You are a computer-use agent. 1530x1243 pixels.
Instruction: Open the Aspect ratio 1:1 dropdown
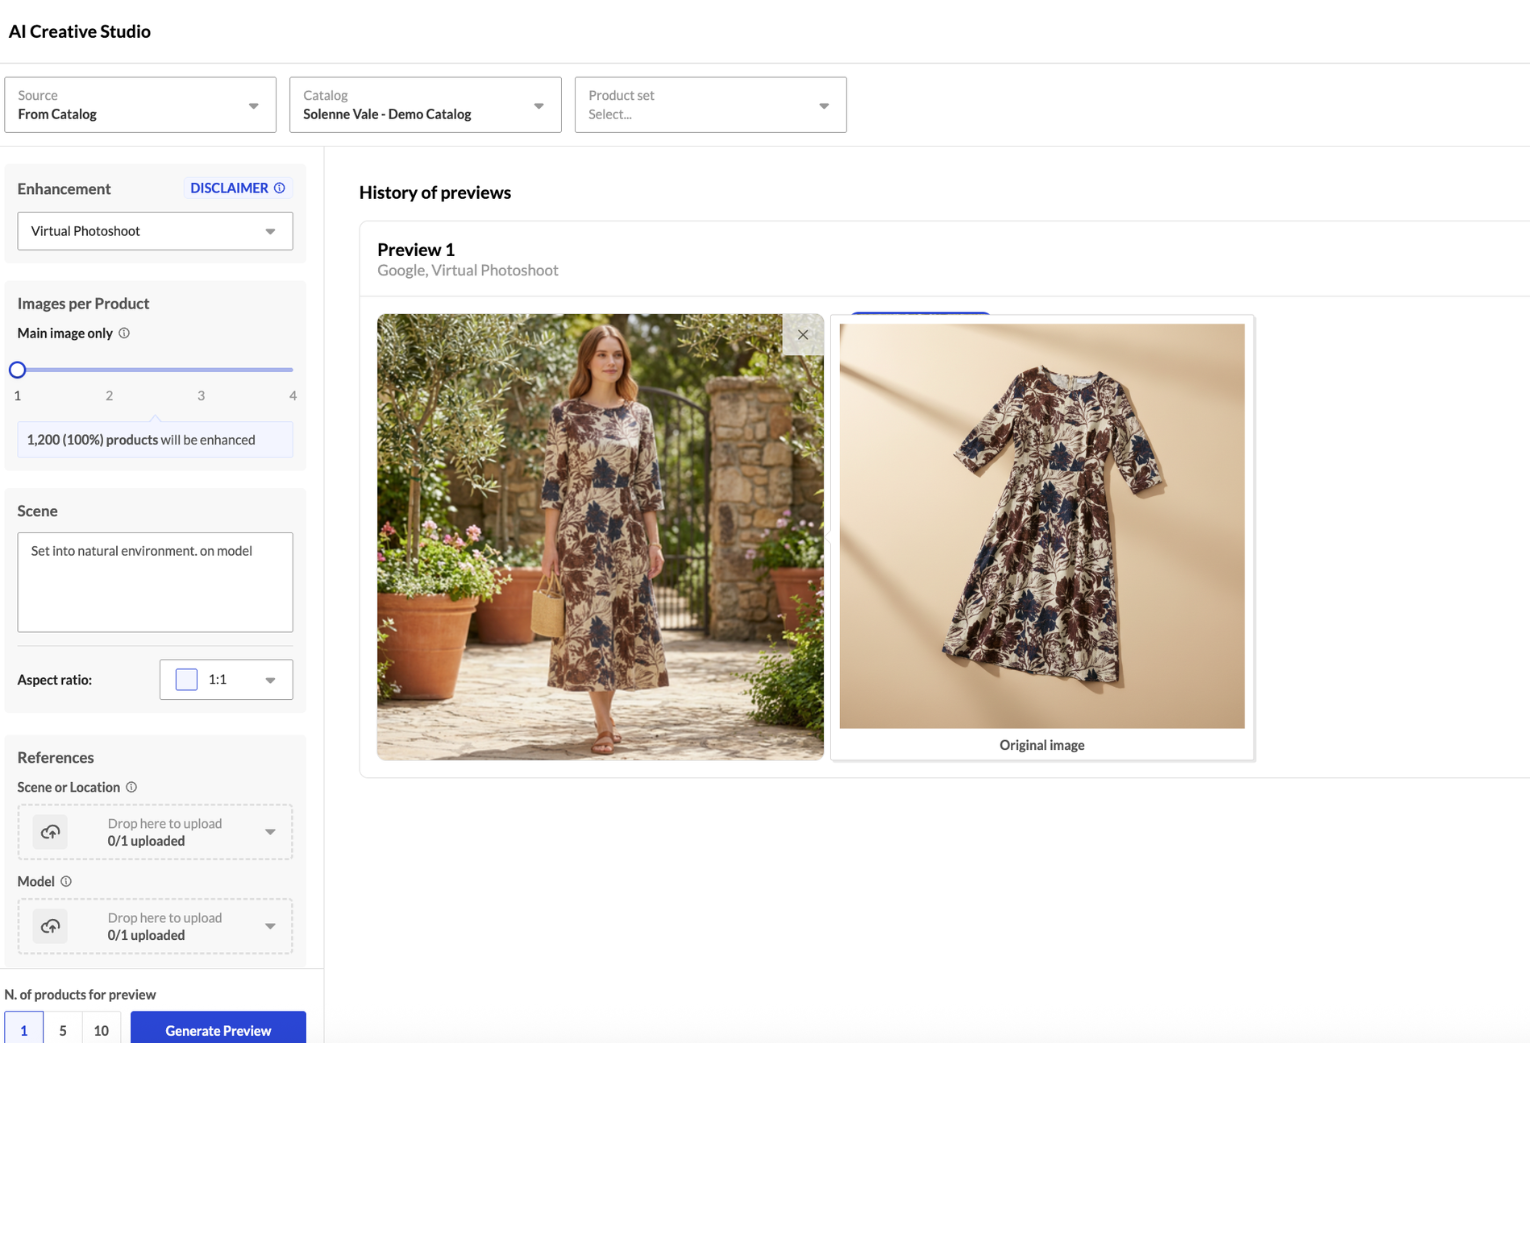click(226, 680)
